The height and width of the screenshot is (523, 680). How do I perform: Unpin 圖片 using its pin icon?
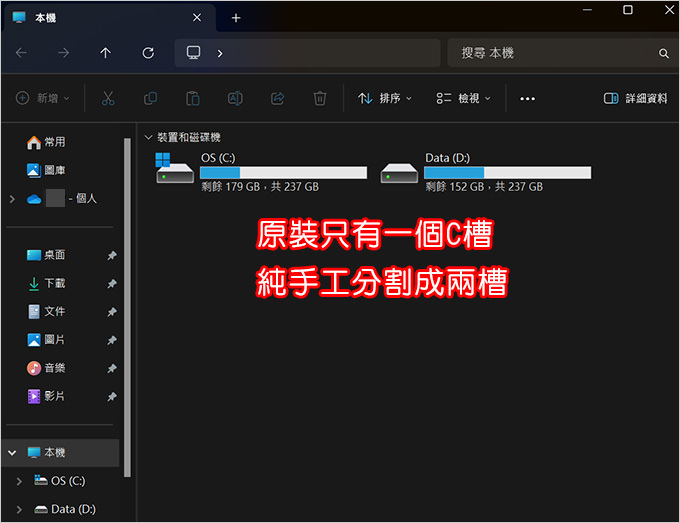click(112, 340)
